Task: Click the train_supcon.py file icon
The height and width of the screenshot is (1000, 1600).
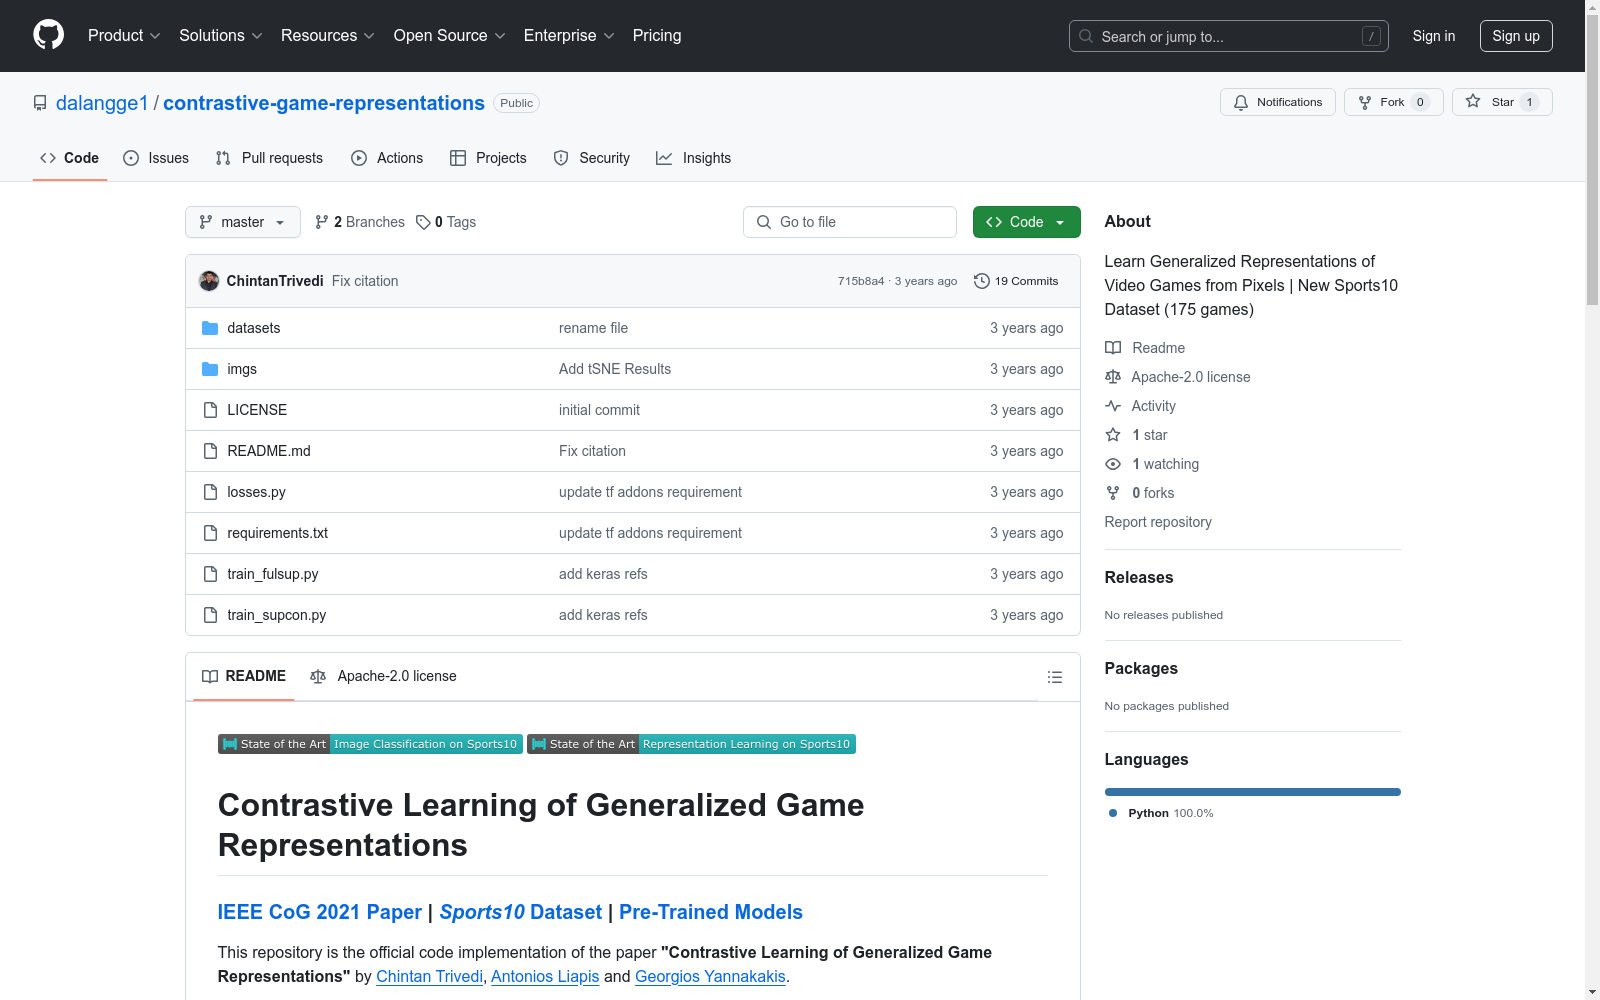Action: [x=210, y=615]
